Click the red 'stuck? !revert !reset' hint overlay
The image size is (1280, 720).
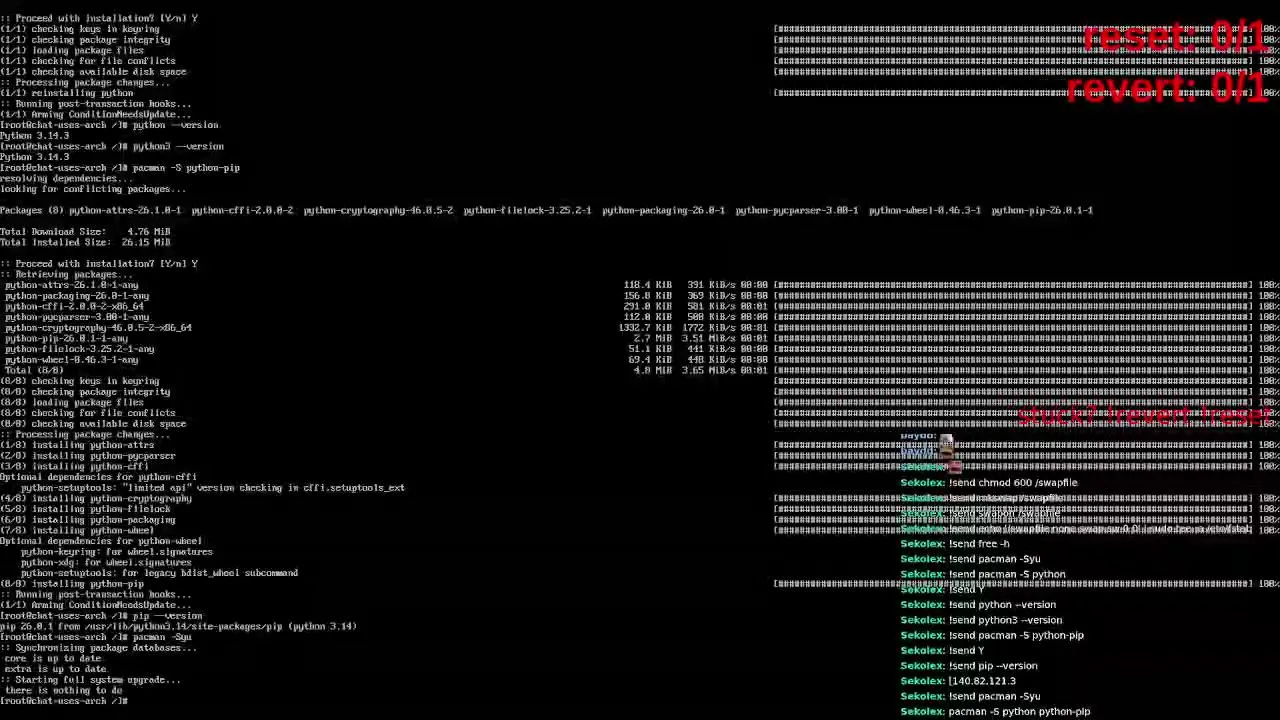(x=1145, y=415)
